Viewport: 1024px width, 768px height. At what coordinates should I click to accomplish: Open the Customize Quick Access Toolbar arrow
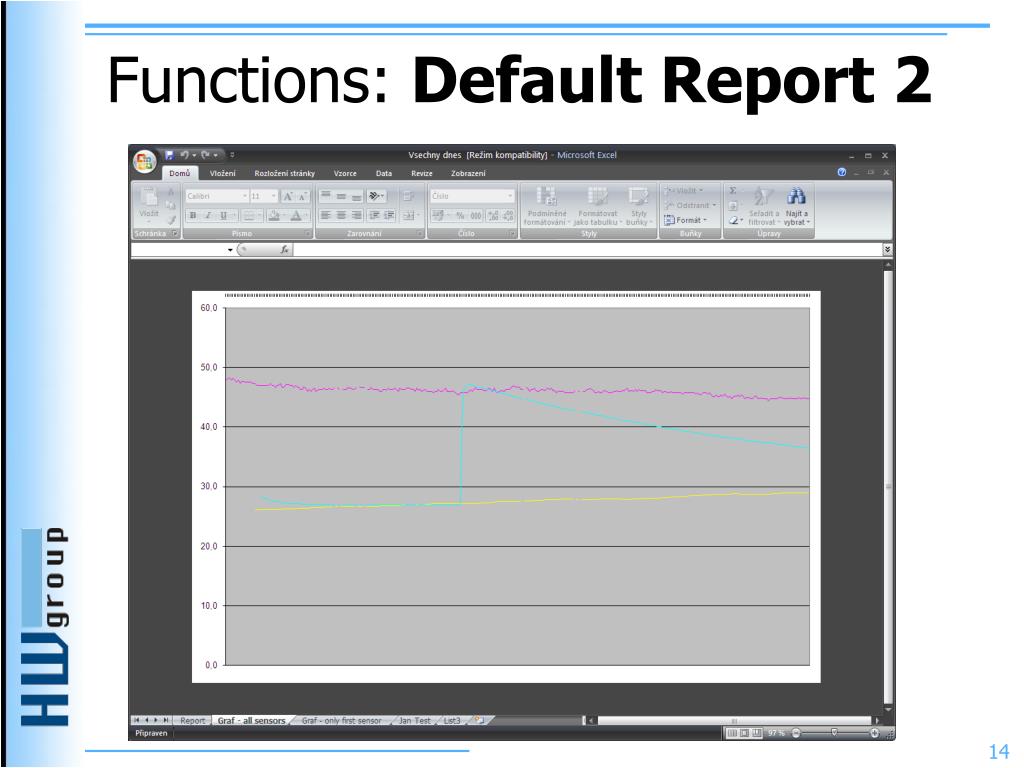point(232,155)
